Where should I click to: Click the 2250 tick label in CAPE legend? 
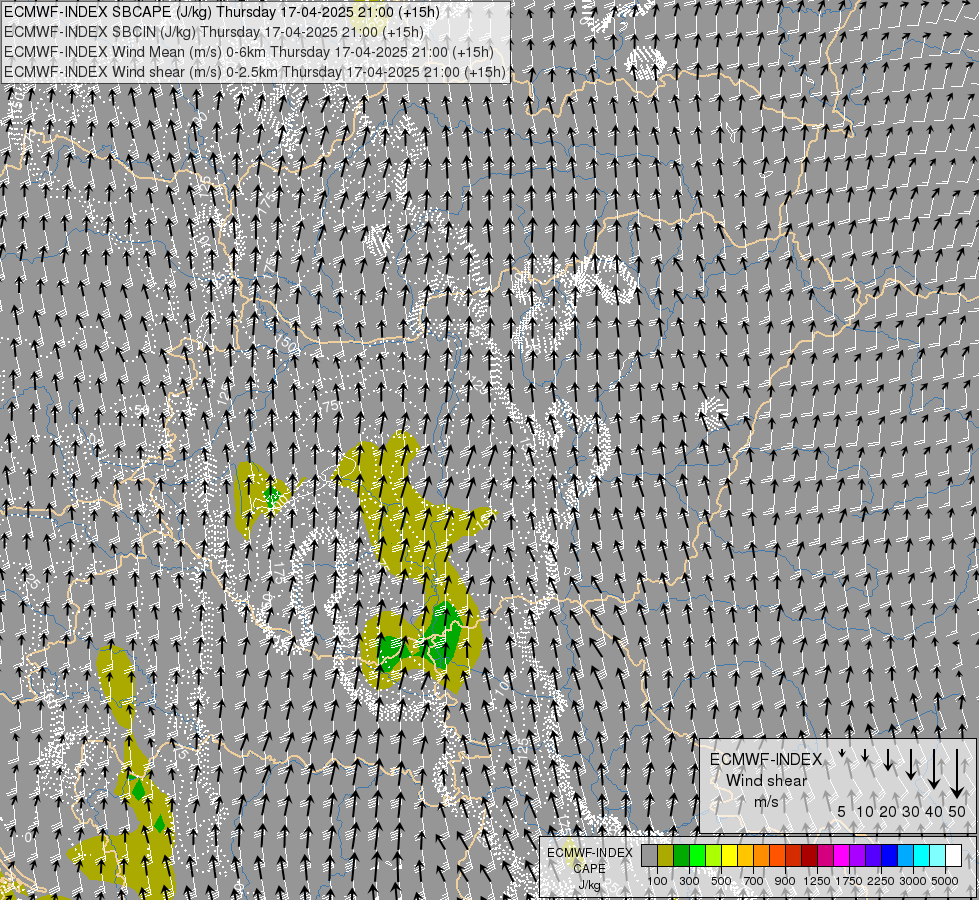881,881
